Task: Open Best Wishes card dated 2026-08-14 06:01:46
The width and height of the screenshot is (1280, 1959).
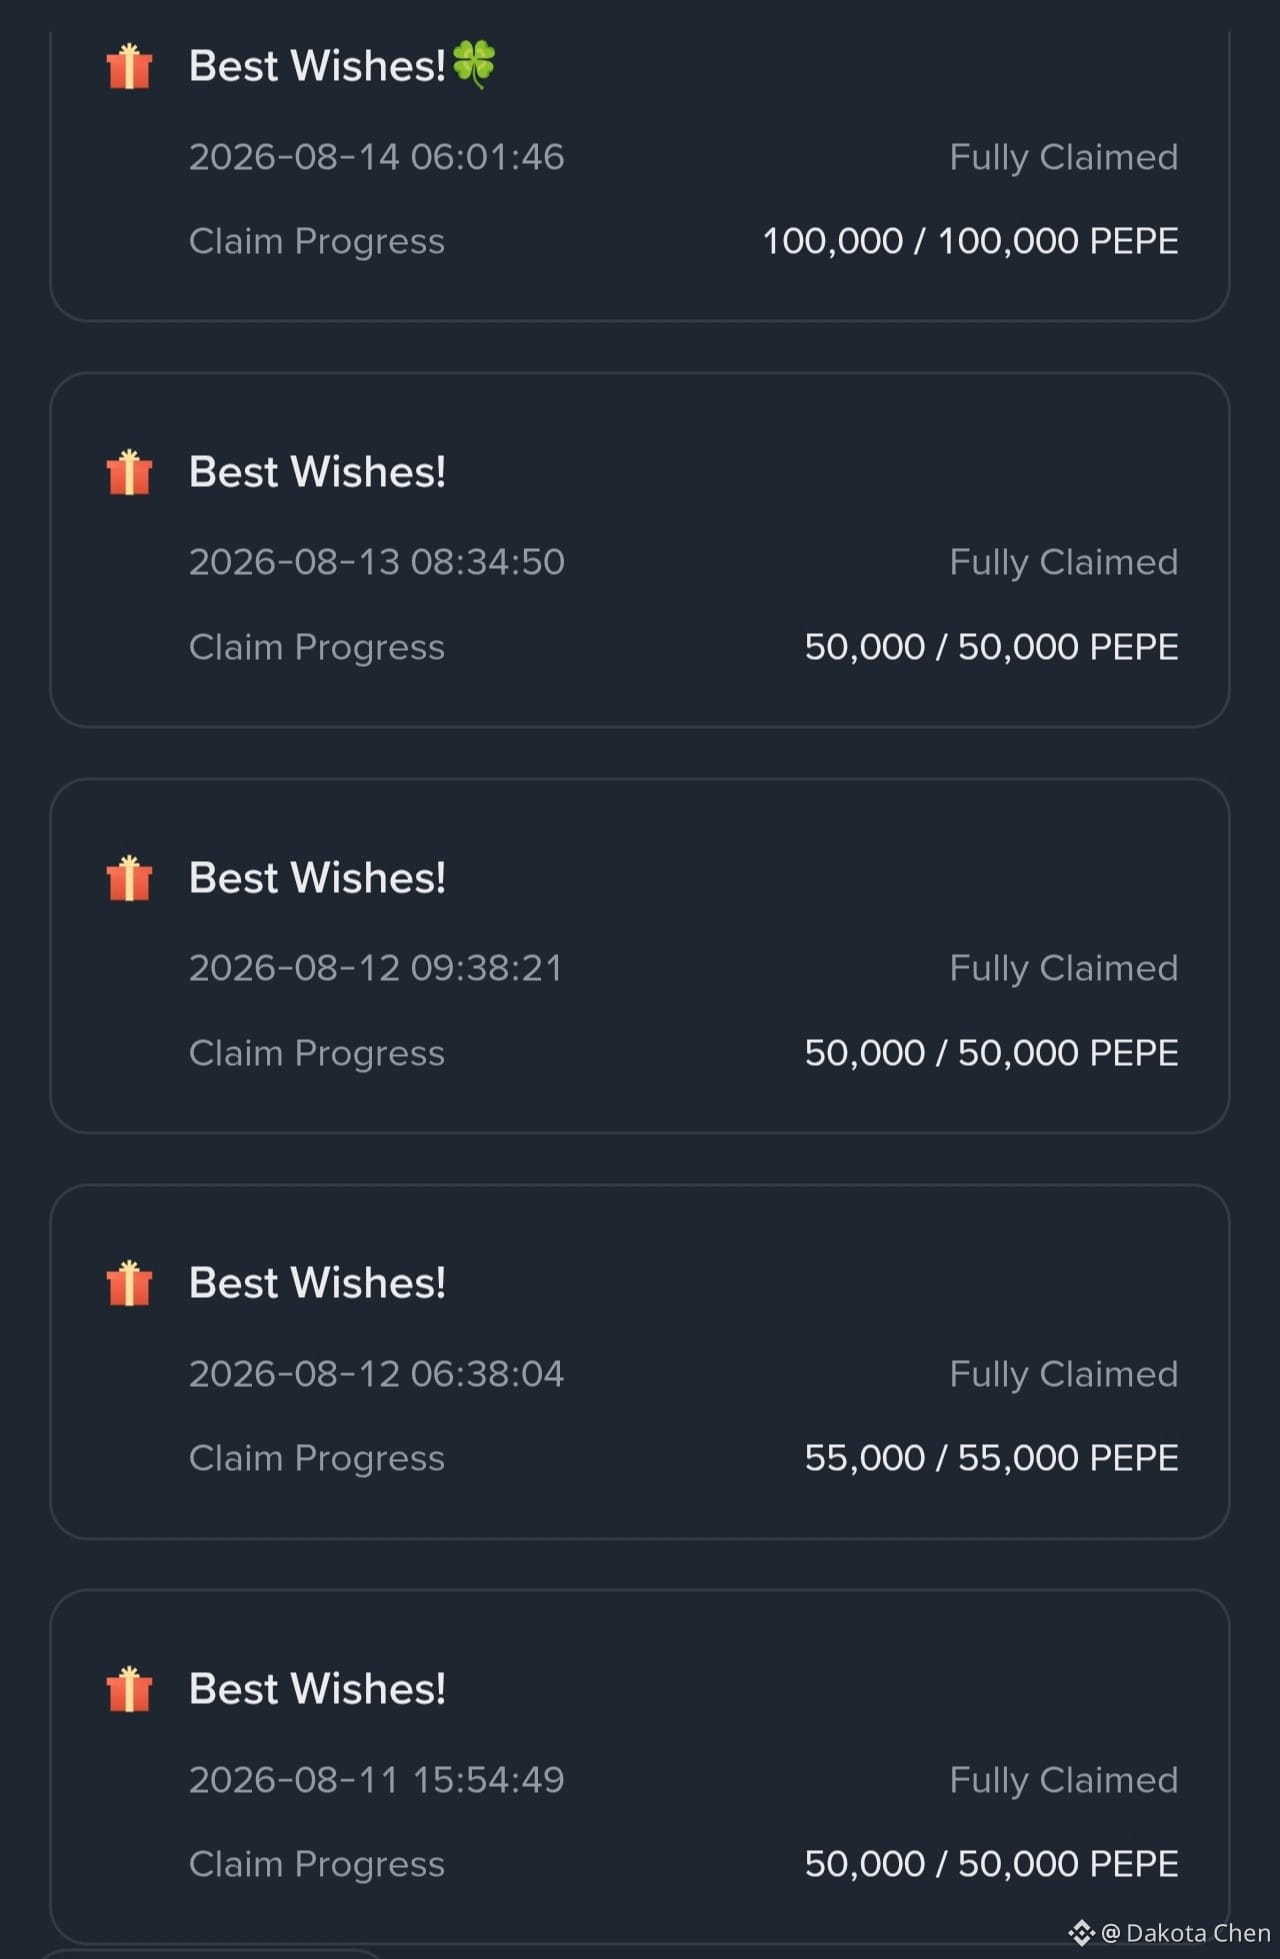Action: pyautogui.click(x=640, y=176)
